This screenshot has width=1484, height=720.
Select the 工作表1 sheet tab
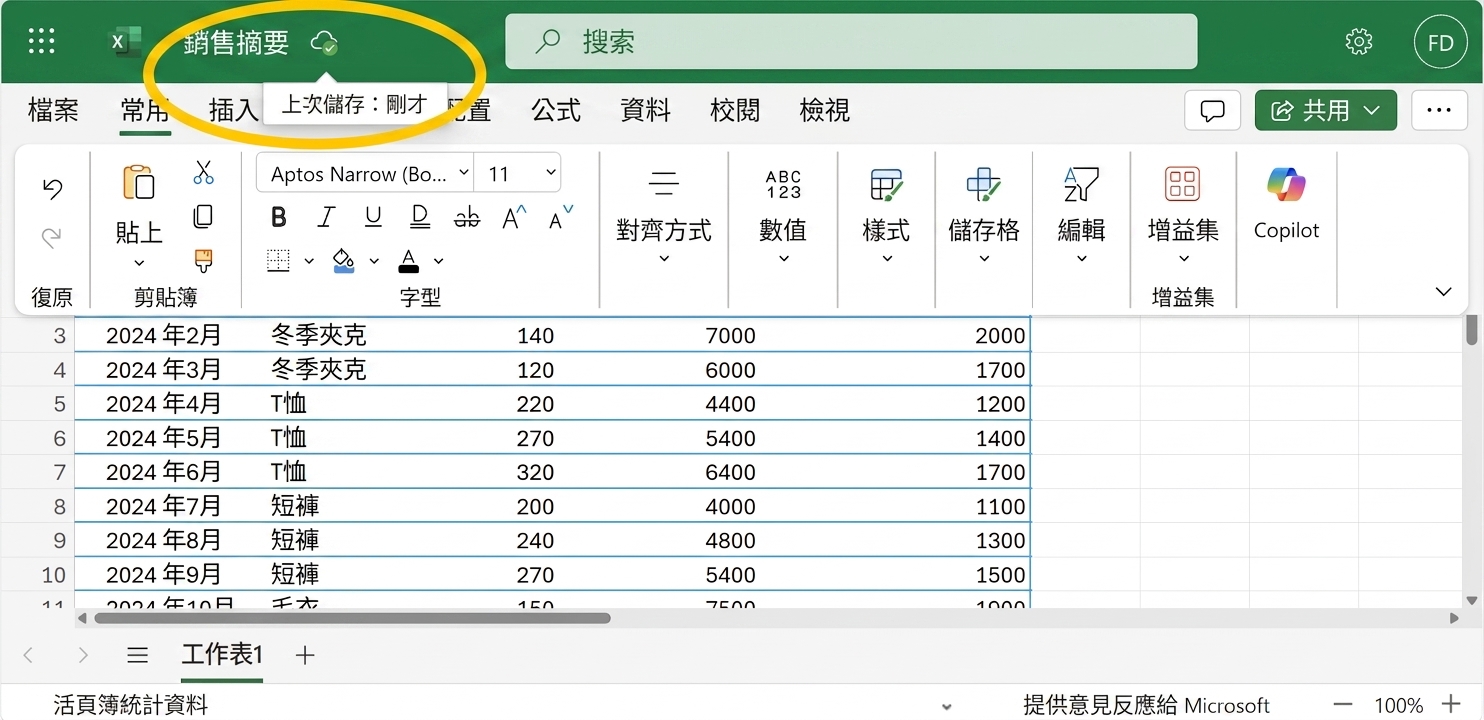pyautogui.click(x=222, y=656)
